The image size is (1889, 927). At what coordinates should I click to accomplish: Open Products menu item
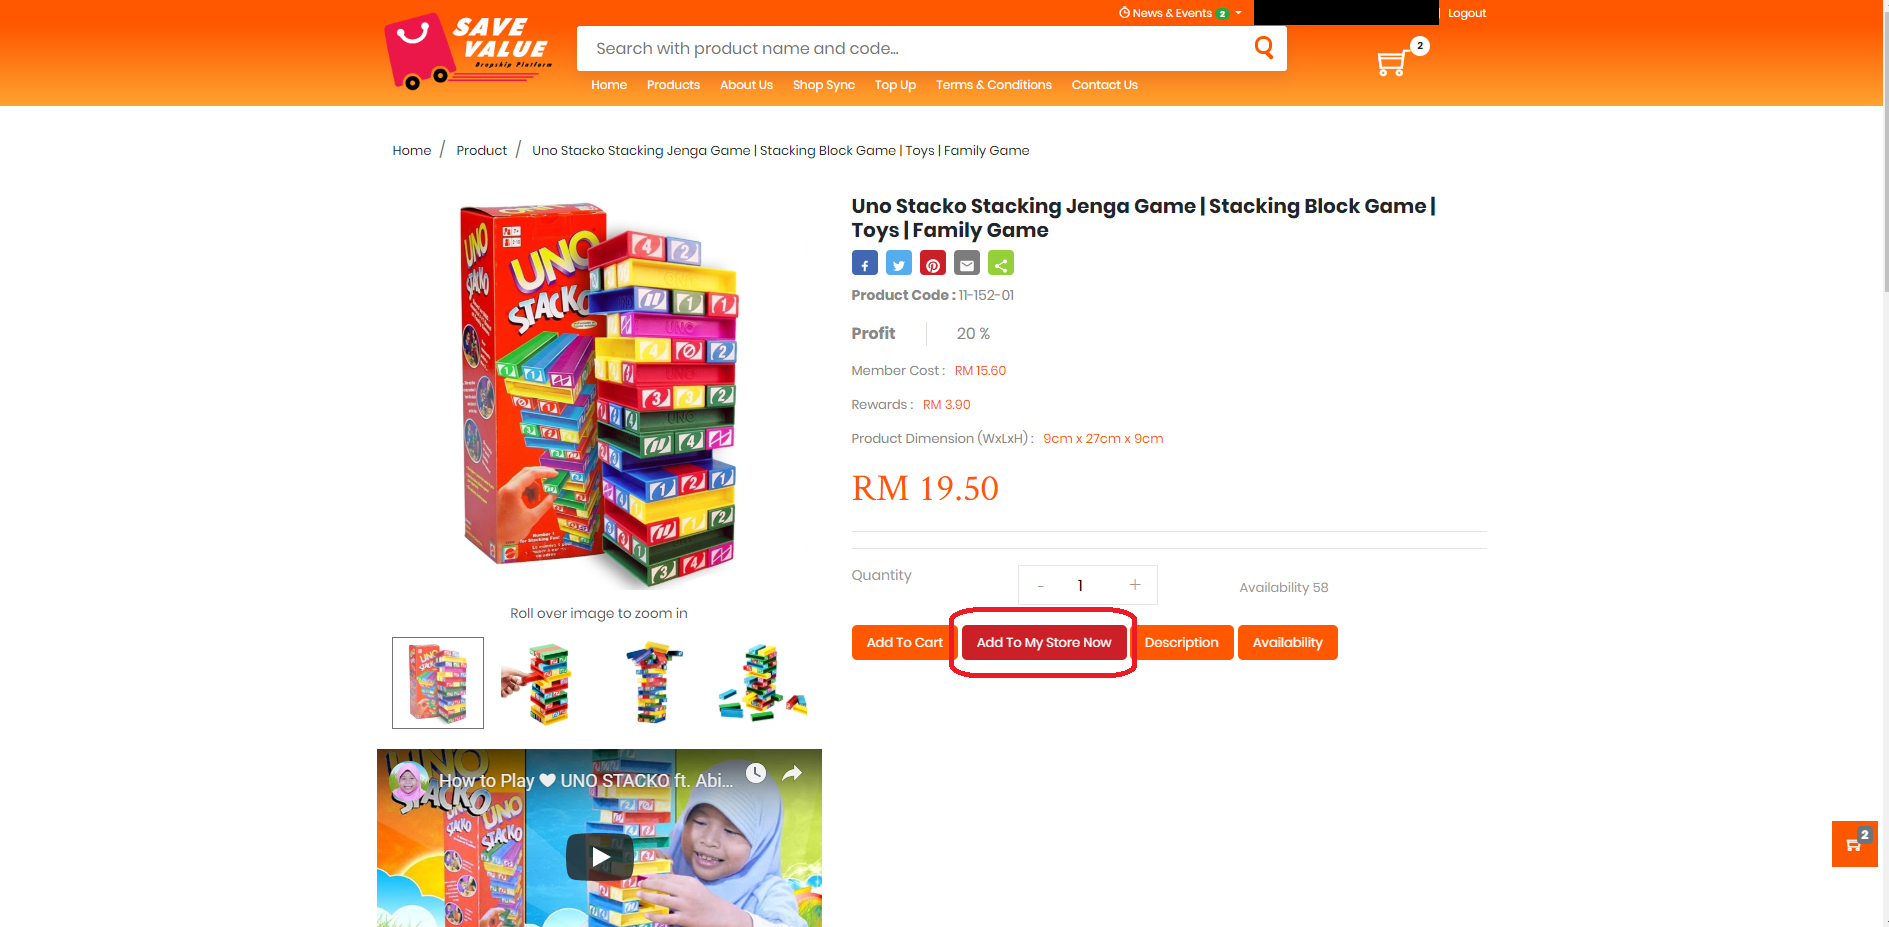point(673,85)
